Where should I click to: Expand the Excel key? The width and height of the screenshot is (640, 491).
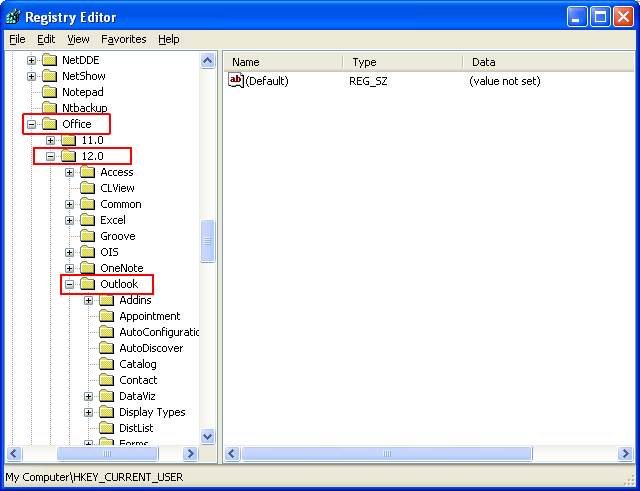pos(69,220)
